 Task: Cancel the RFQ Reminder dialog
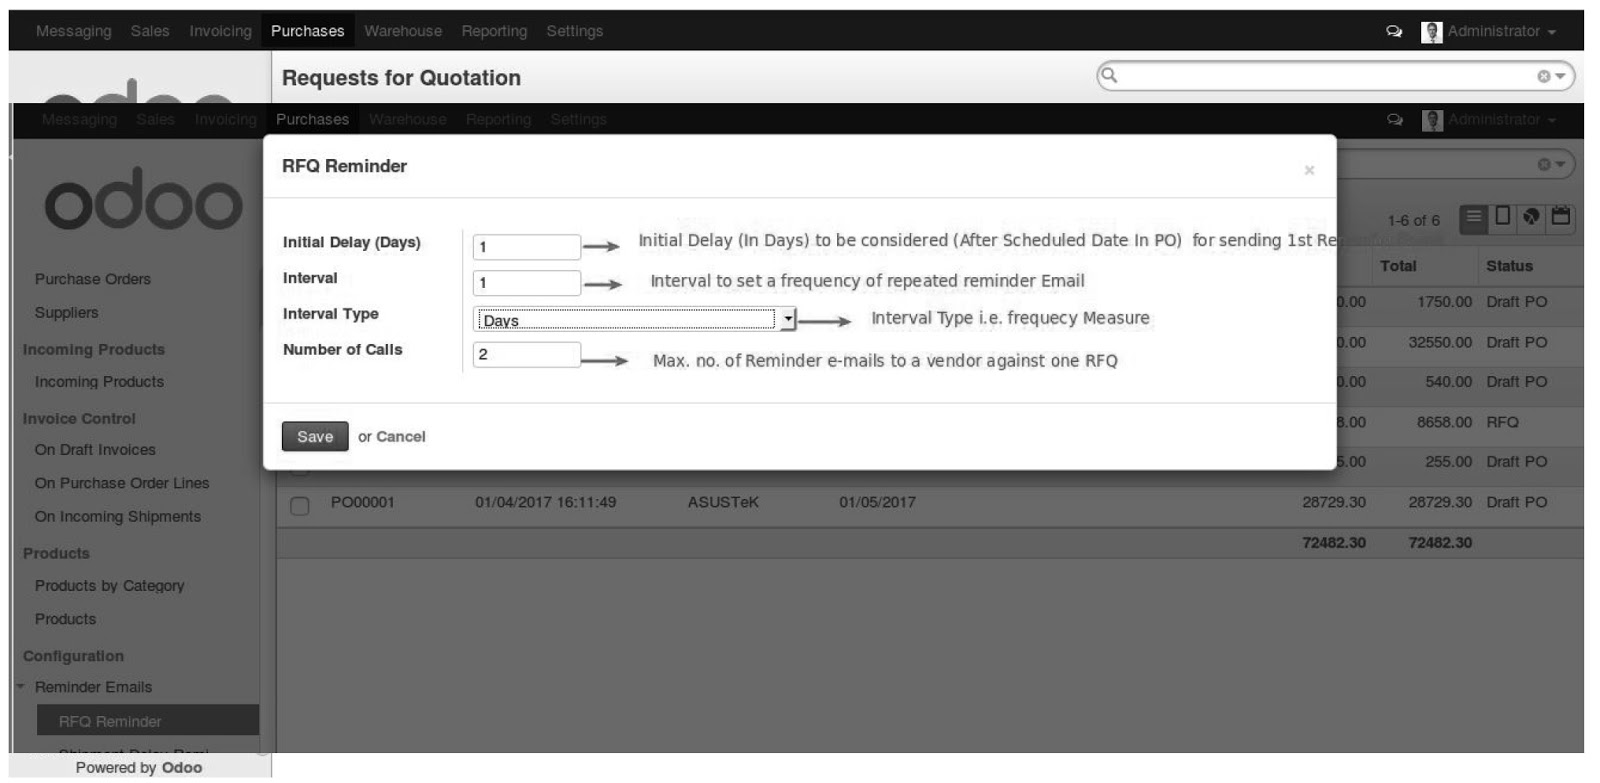[401, 437]
